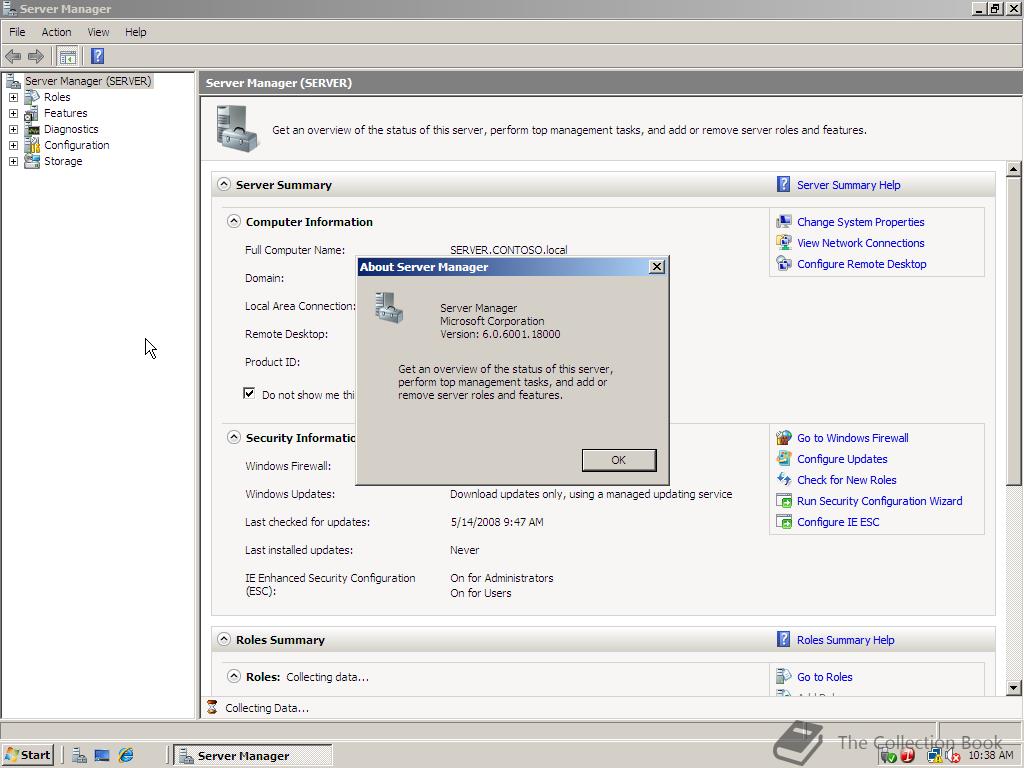
Task: Click the Go to Roles icon
Action: (x=784, y=677)
